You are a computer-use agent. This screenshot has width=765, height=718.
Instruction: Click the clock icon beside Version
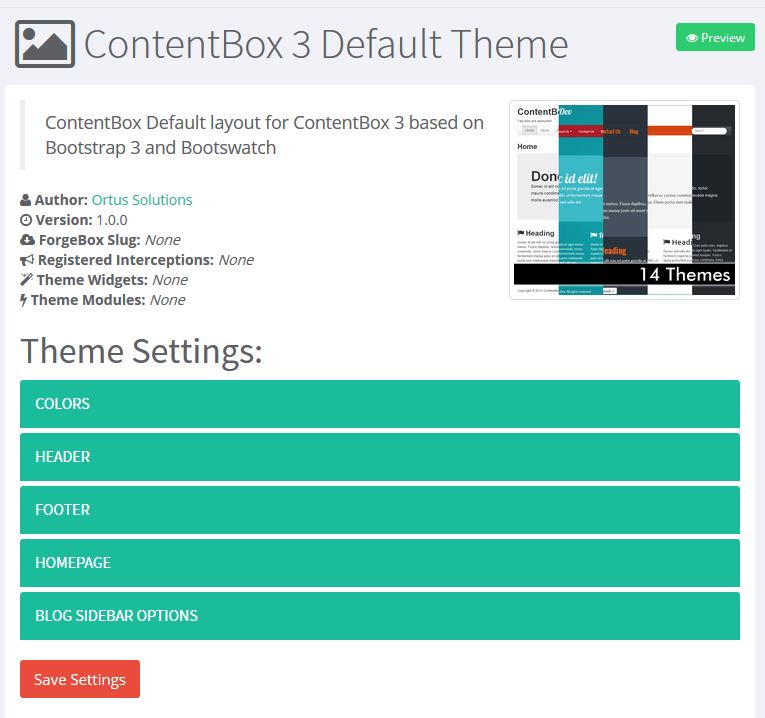(26, 220)
